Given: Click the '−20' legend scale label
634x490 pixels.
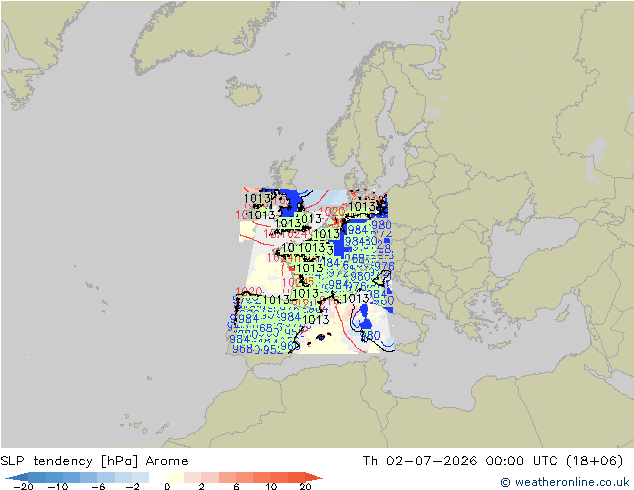Looking at the screenshot, I should pos(23,486).
